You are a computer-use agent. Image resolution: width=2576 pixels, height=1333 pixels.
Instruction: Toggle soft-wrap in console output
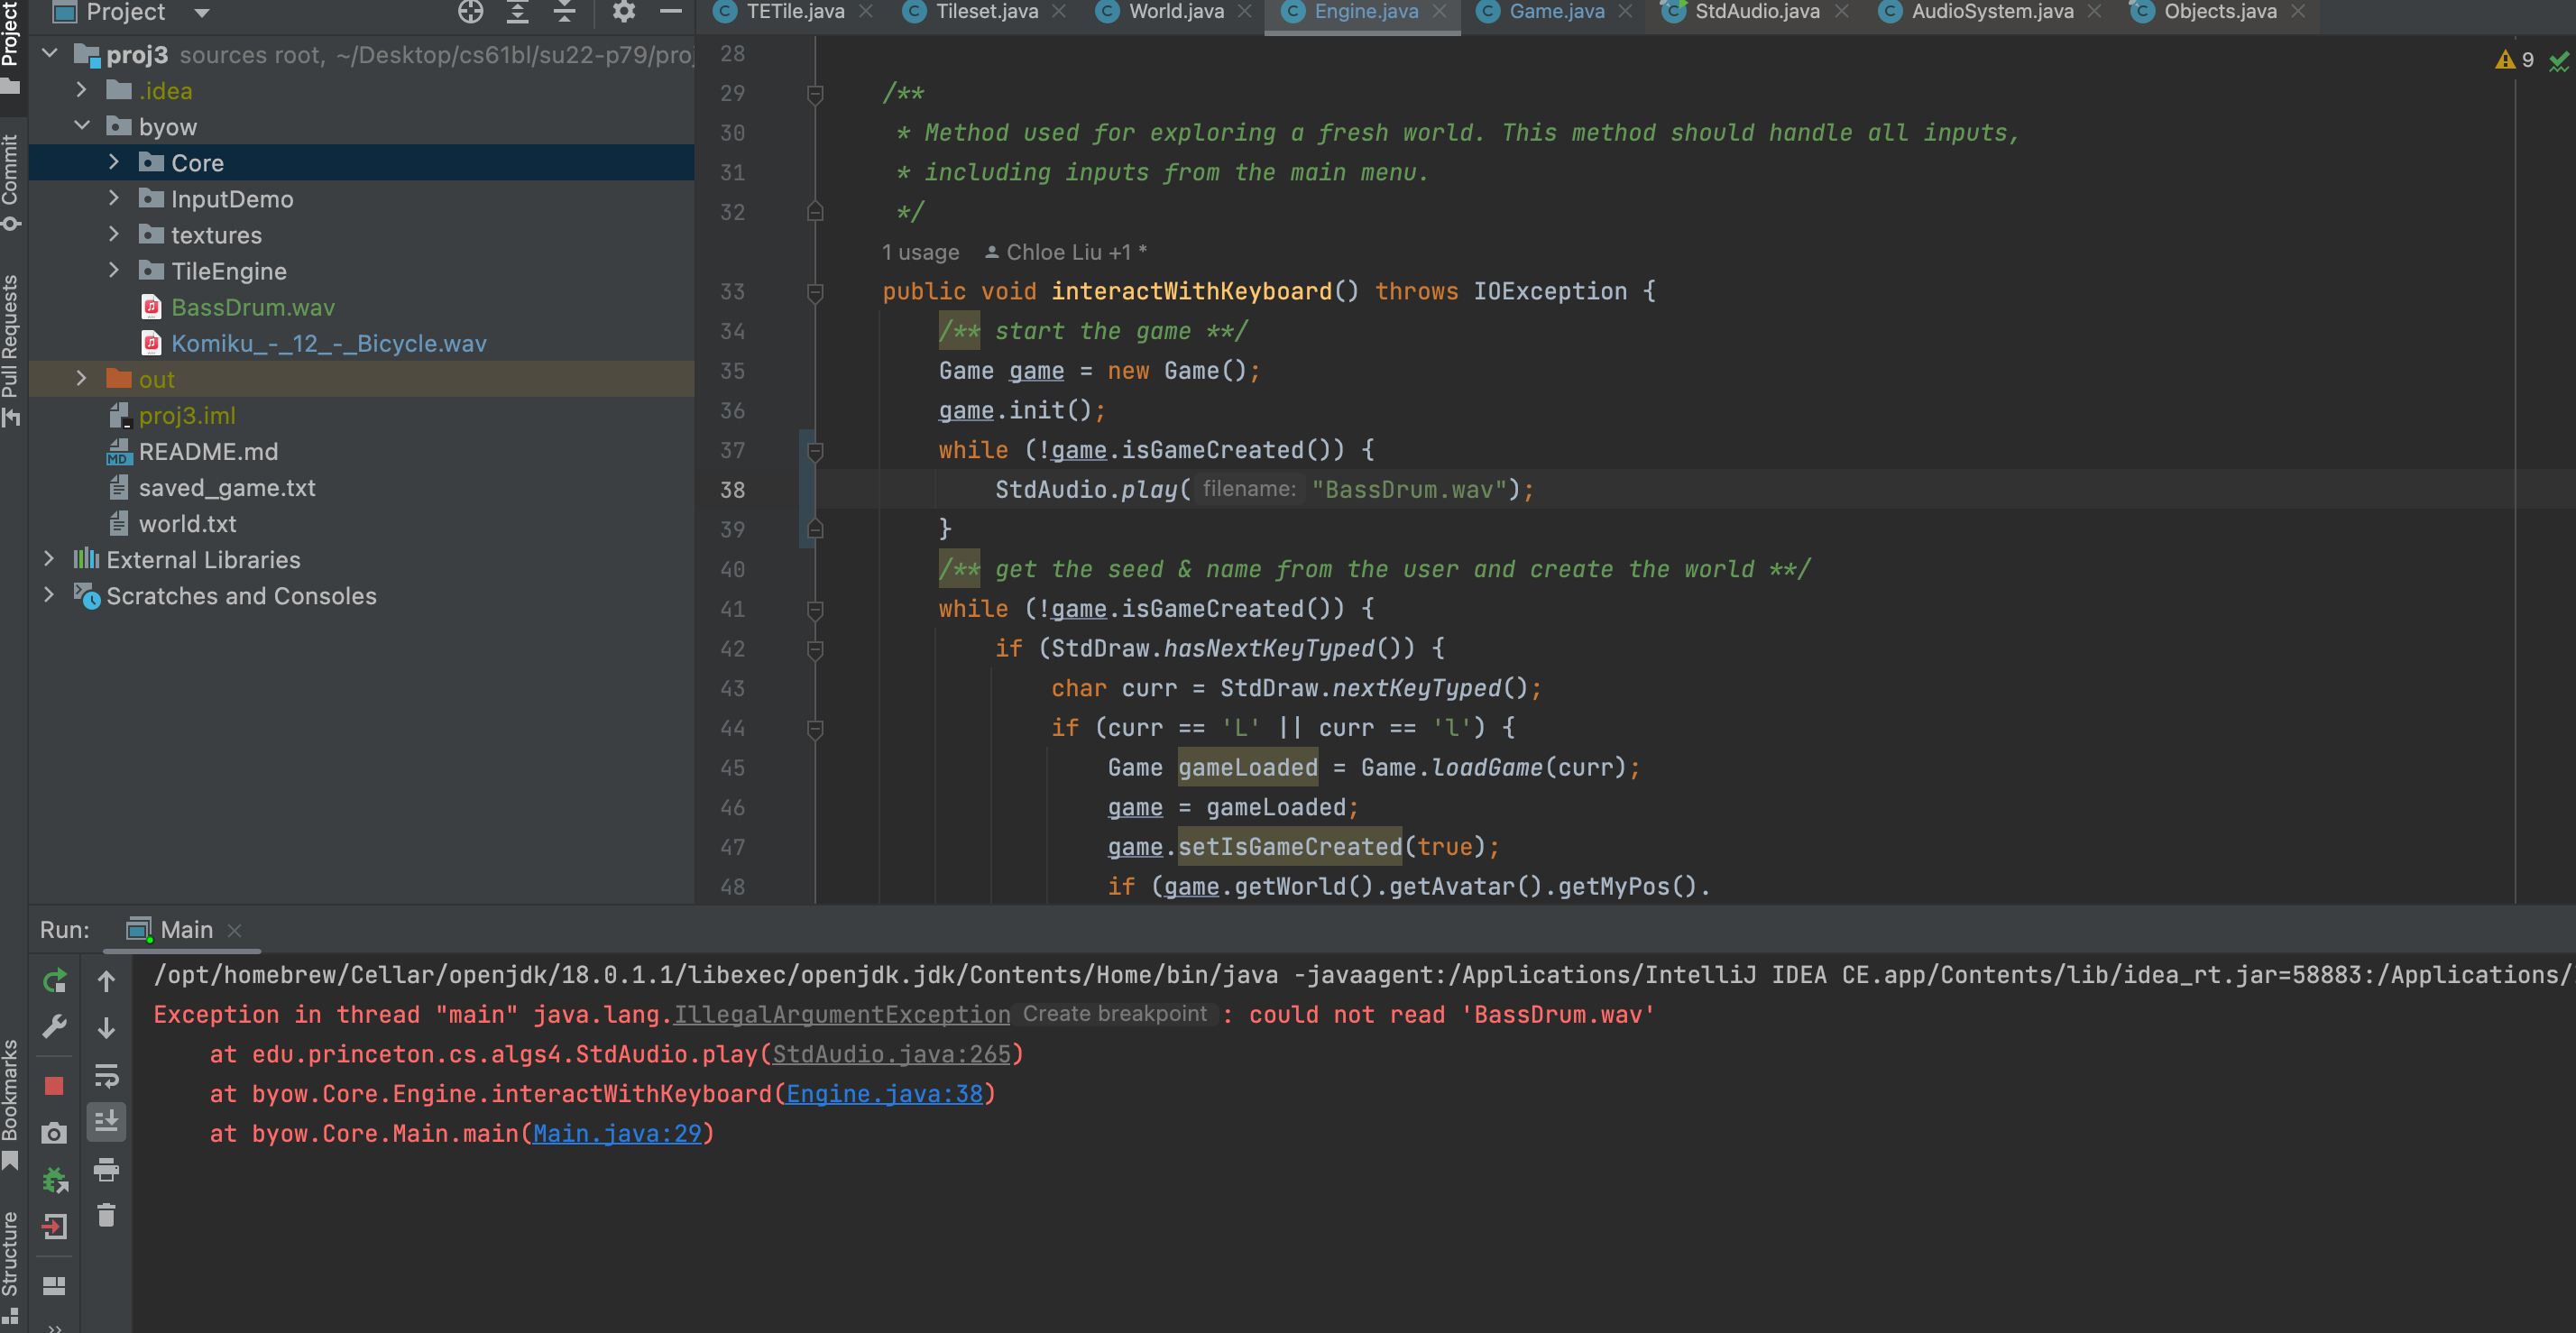106,1075
